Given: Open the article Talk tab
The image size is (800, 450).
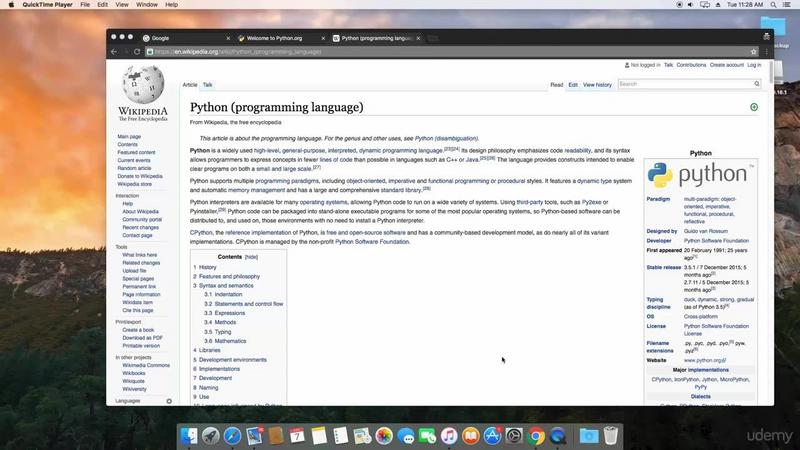Looking at the screenshot, I should tap(207, 85).
